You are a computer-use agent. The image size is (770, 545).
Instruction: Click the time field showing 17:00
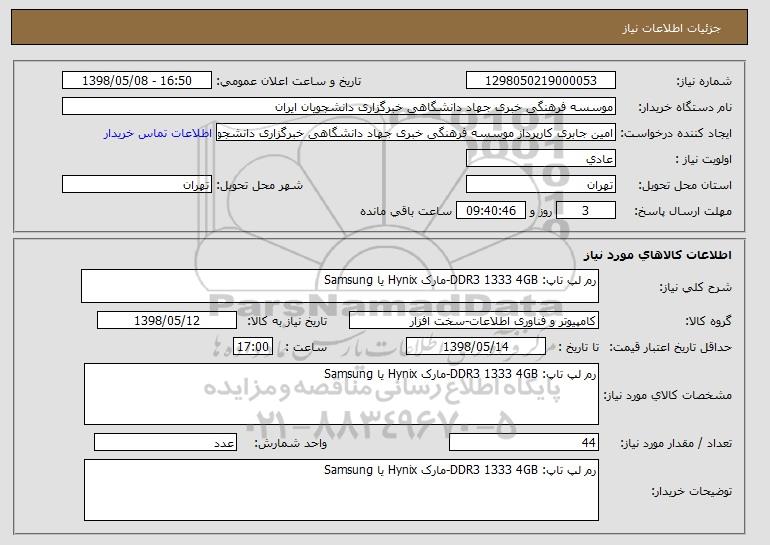(253, 347)
